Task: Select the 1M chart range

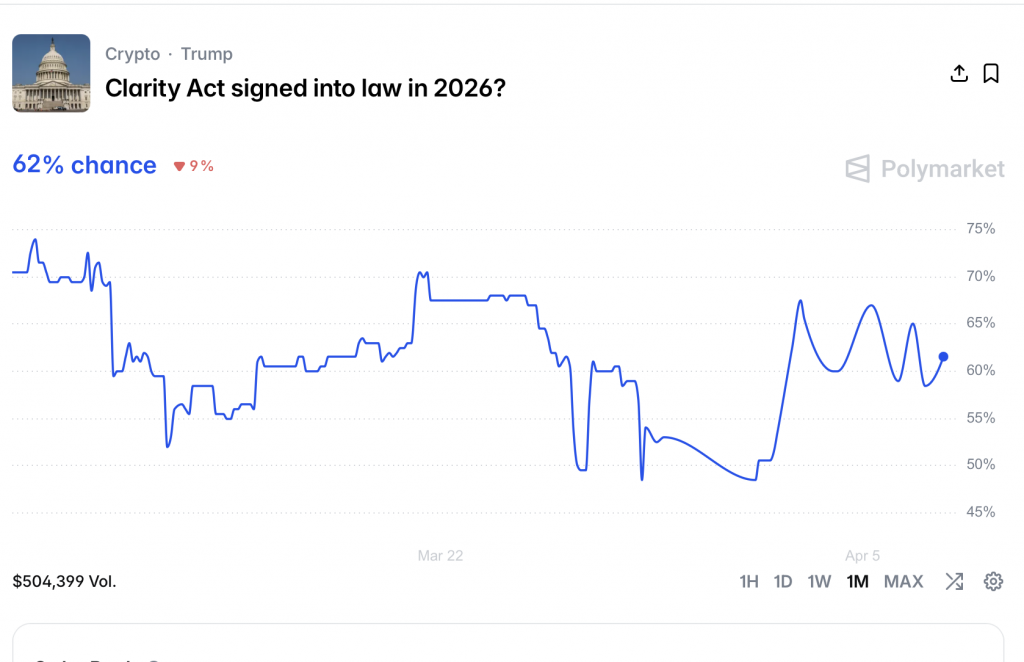Action: point(857,581)
